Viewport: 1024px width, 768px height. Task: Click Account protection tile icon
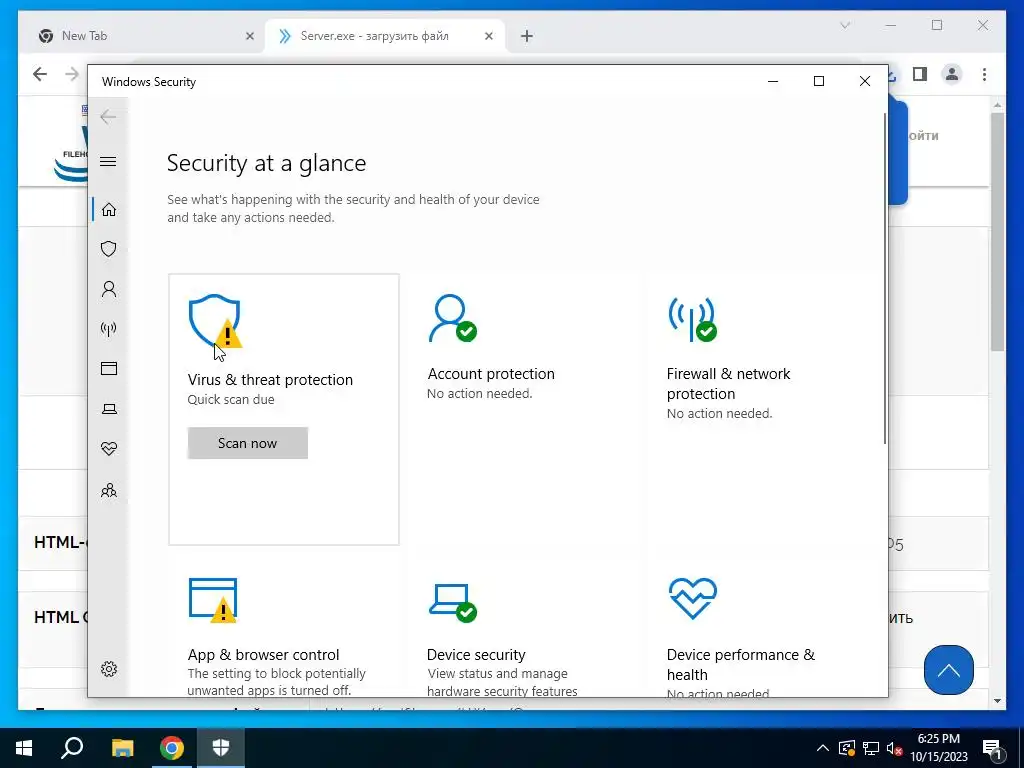pyautogui.click(x=453, y=319)
